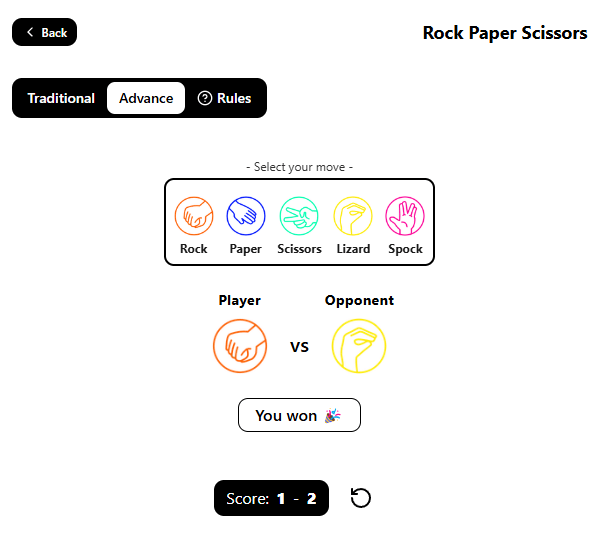Click the Lizard text label
Viewport: 609px width, 540px height.
point(353,249)
